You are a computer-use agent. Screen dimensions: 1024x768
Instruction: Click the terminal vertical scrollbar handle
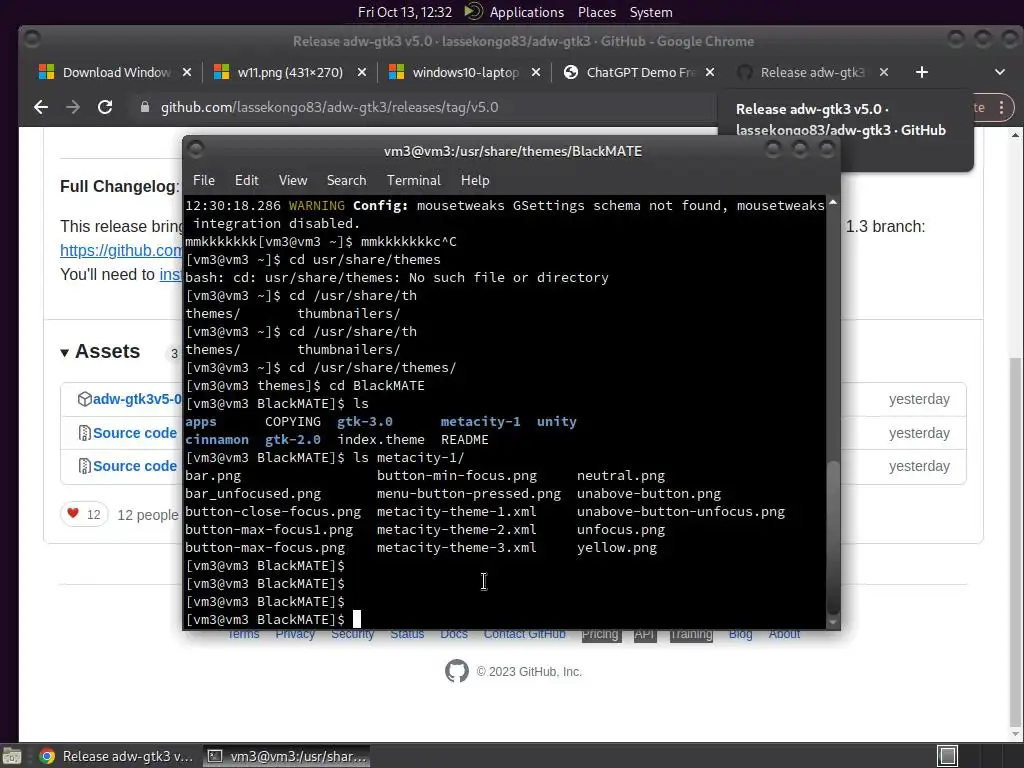click(x=833, y=537)
